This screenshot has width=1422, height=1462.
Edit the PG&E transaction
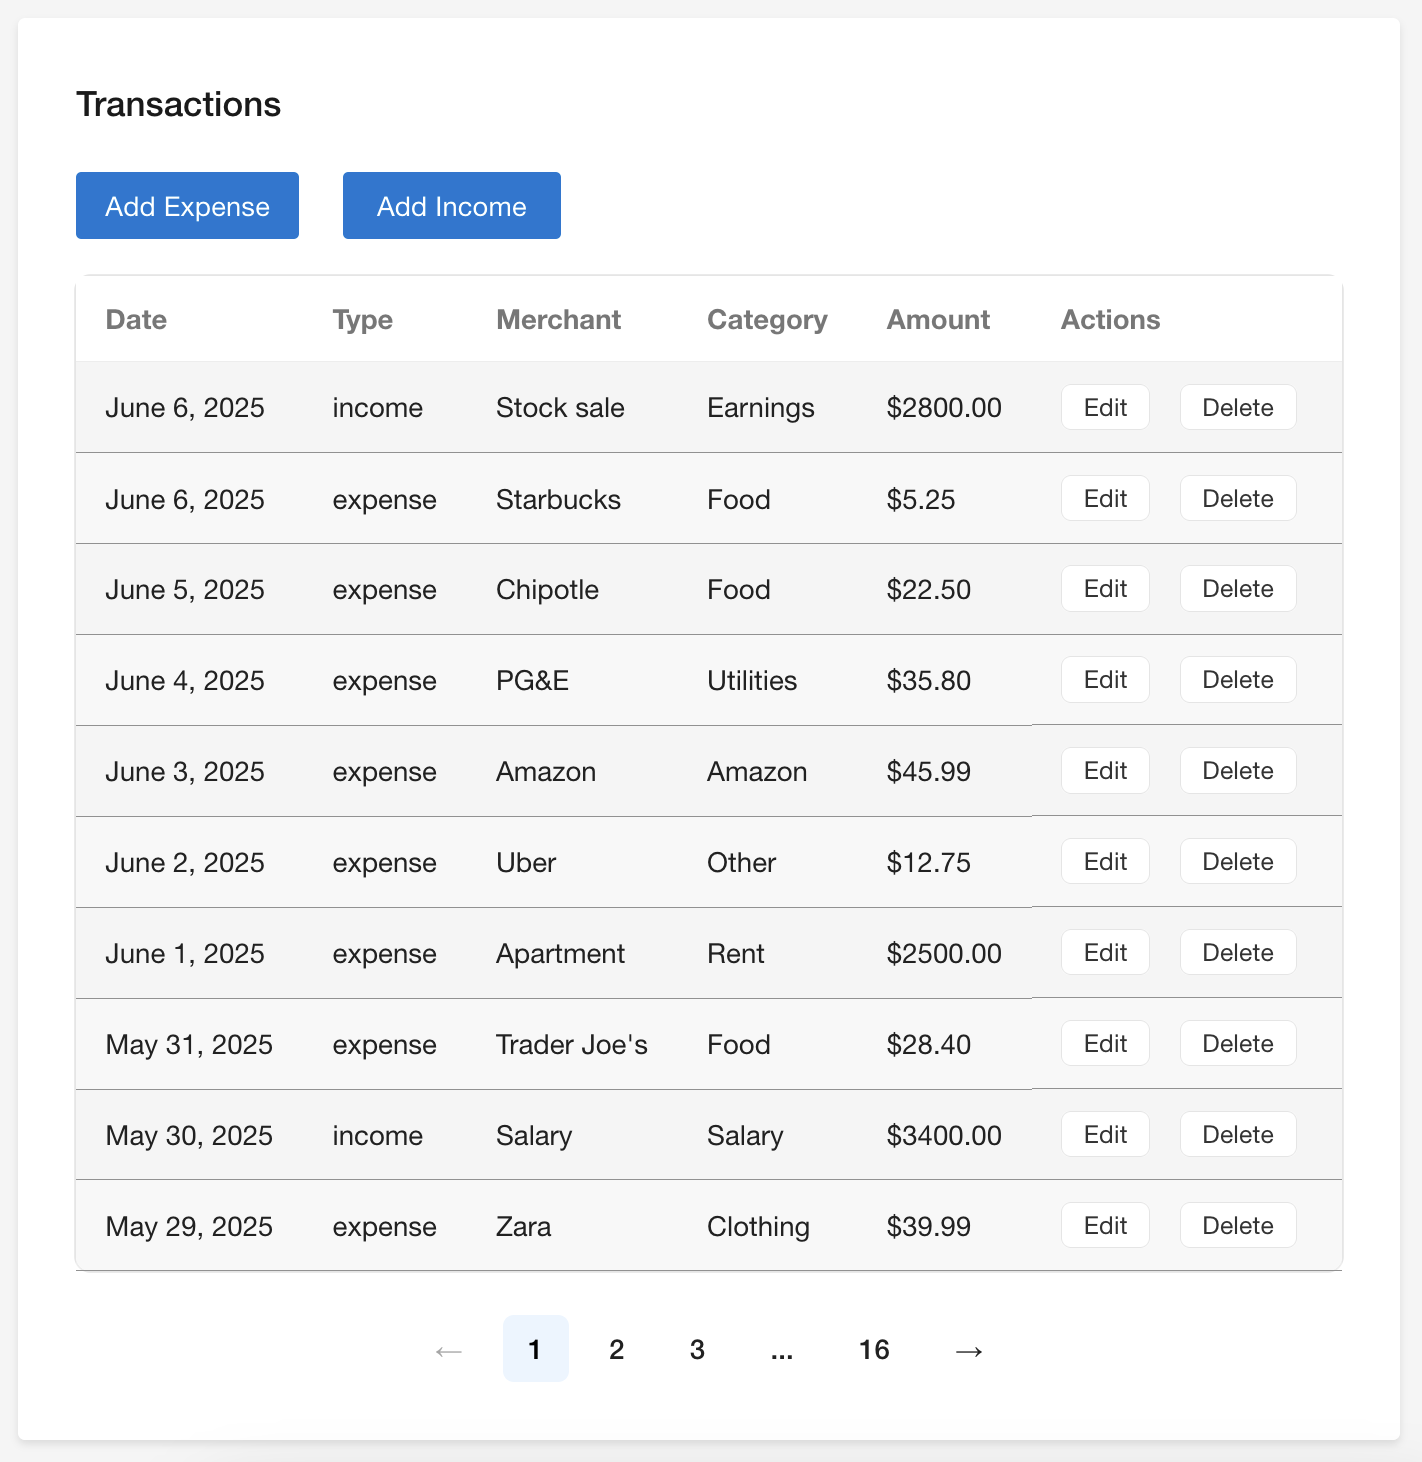pos(1105,680)
